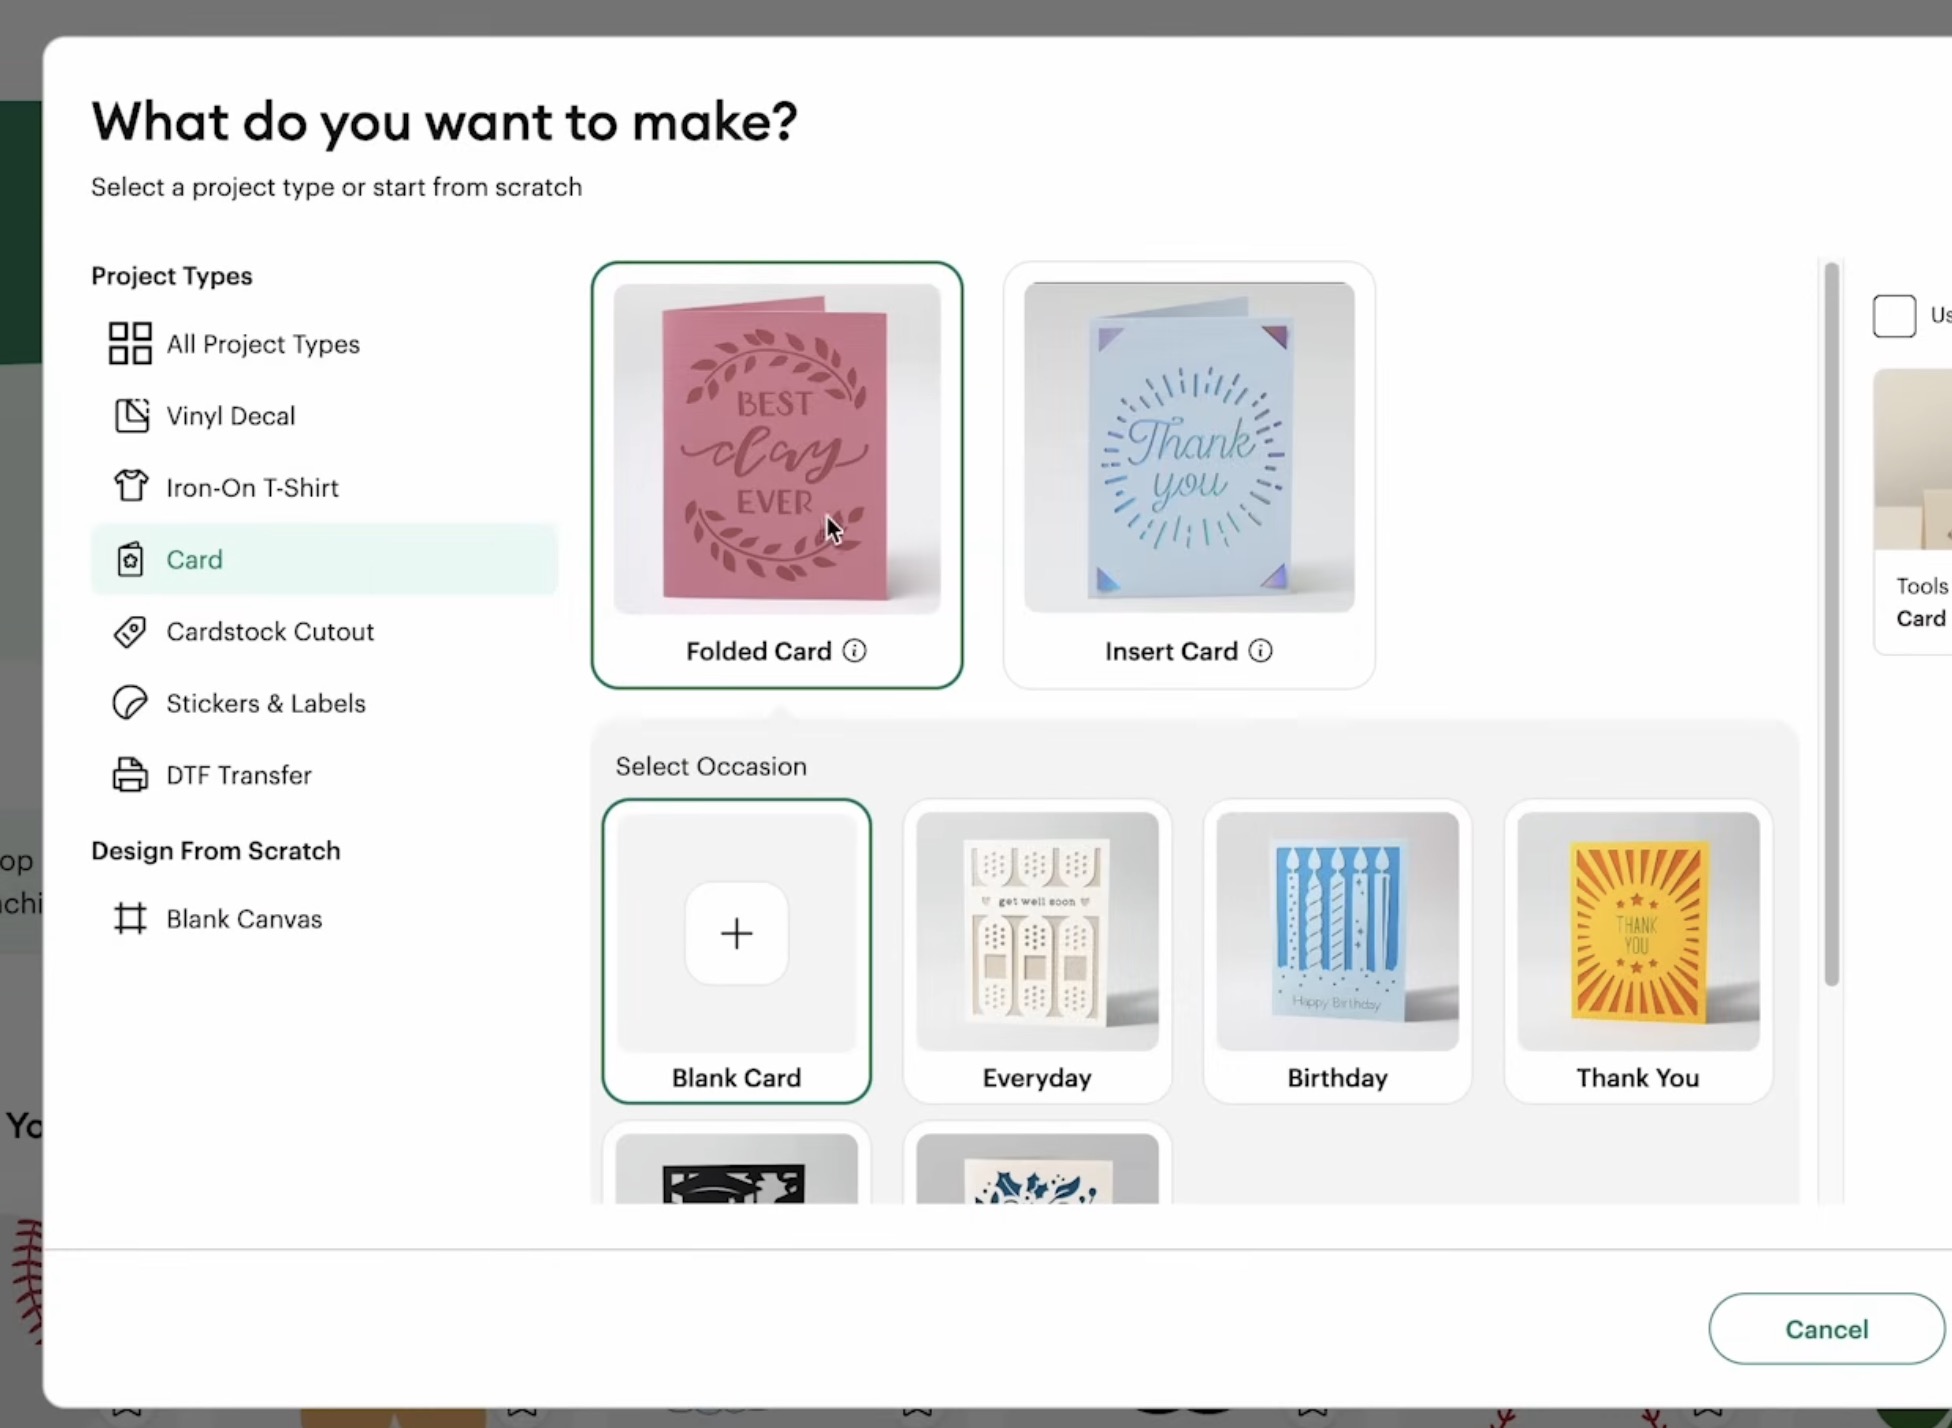Select the Thank You occasion card

1637,950
